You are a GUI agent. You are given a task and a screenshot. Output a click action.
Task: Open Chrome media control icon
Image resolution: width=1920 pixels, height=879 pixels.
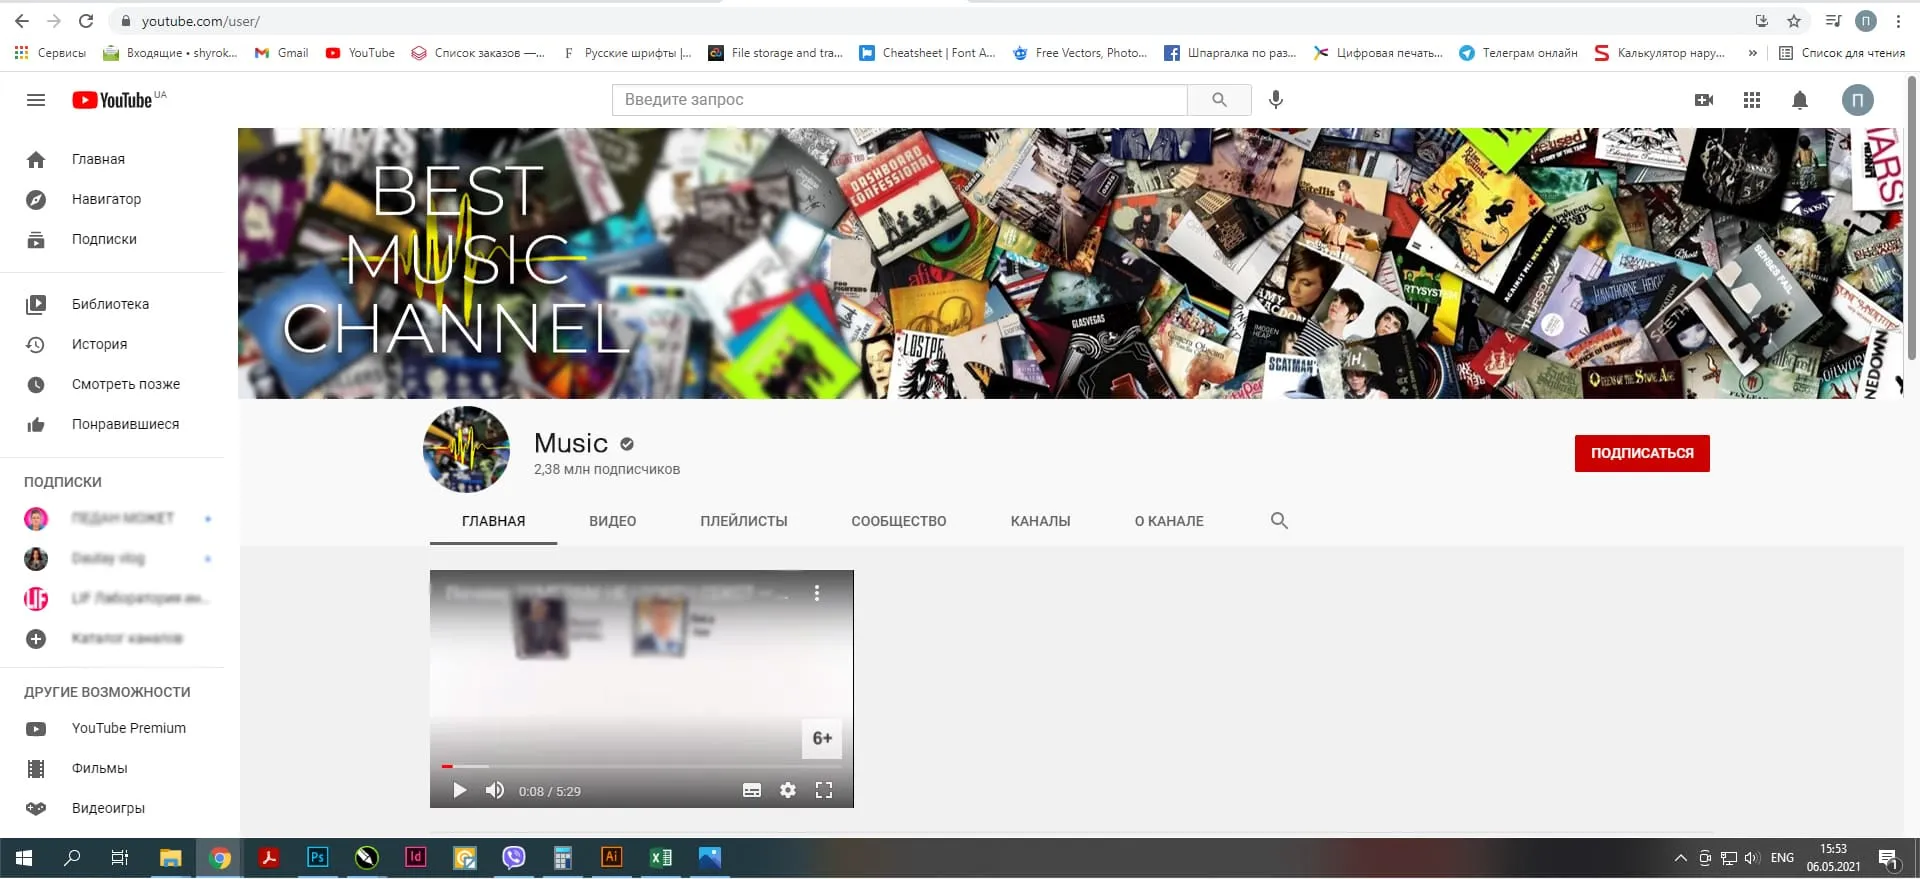point(1833,21)
